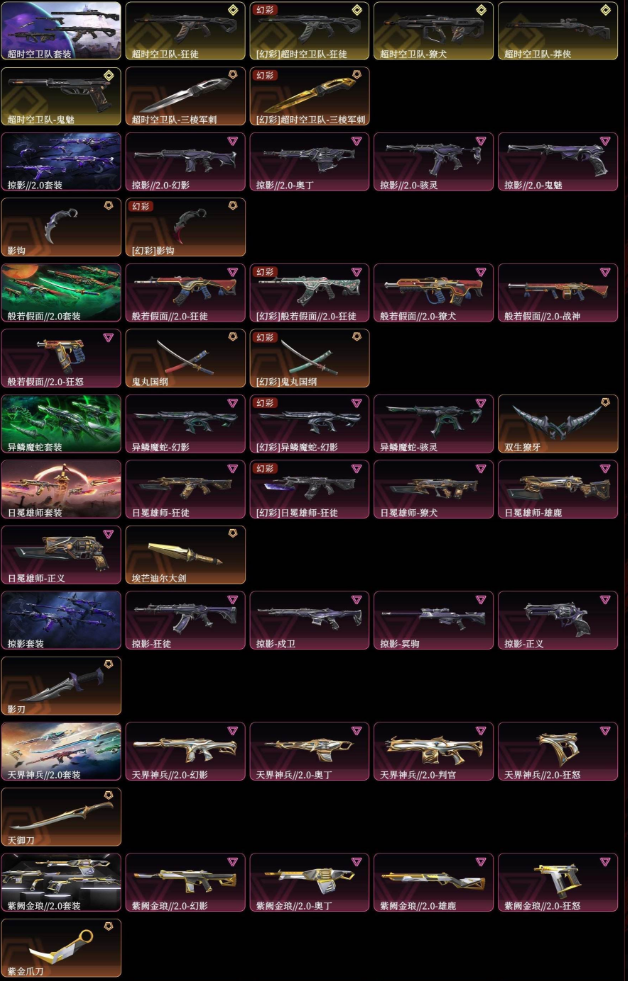The width and height of the screenshot is (628, 981).
Task: Select the 超时空卫队-狂徒 Vandal skin card
Action: coord(185,31)
